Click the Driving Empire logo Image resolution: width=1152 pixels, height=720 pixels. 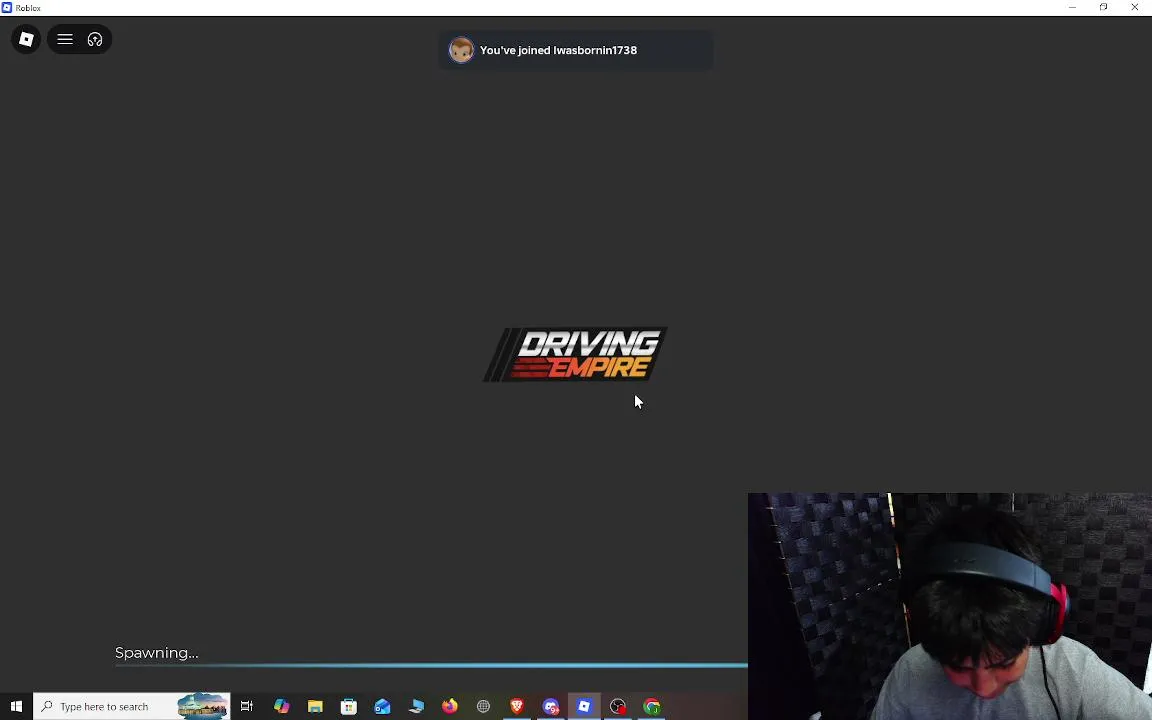(x=575, y=355)
